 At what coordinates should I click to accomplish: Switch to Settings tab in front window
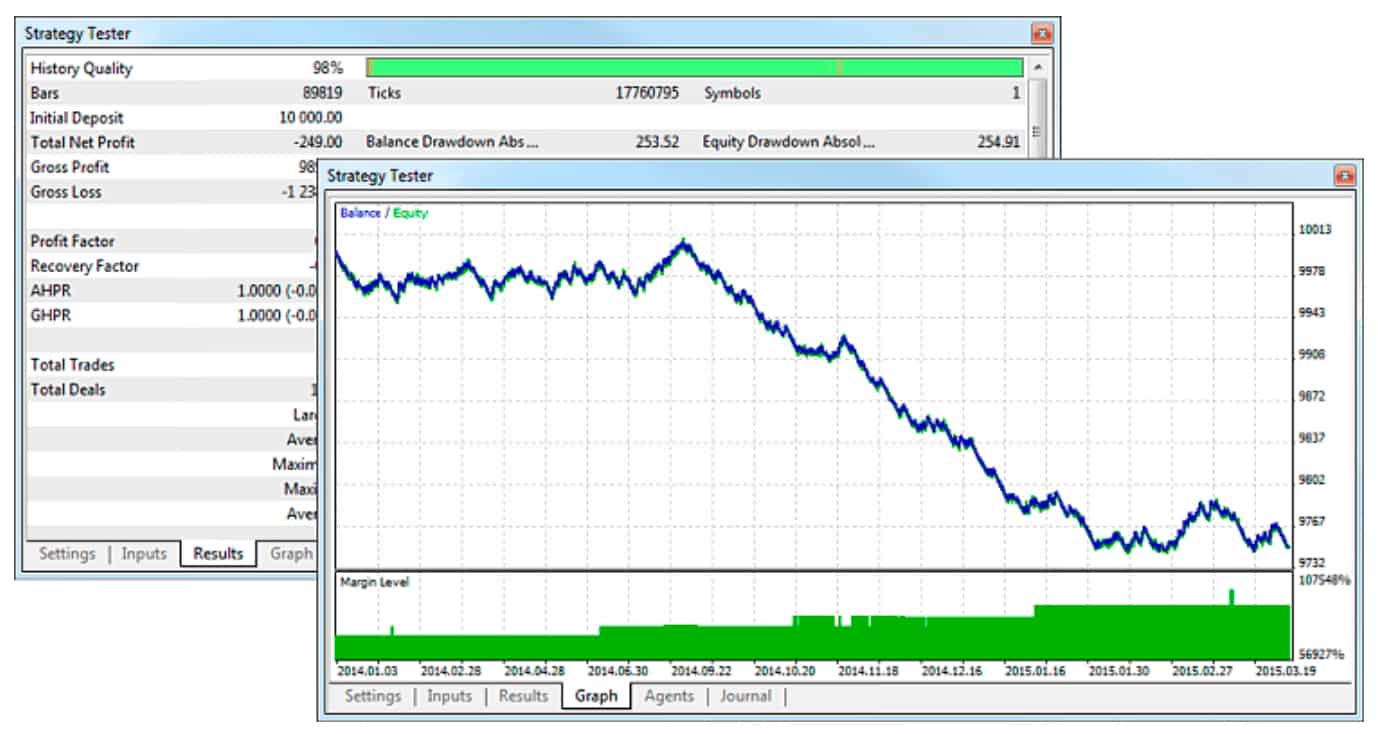pos(372,696)
